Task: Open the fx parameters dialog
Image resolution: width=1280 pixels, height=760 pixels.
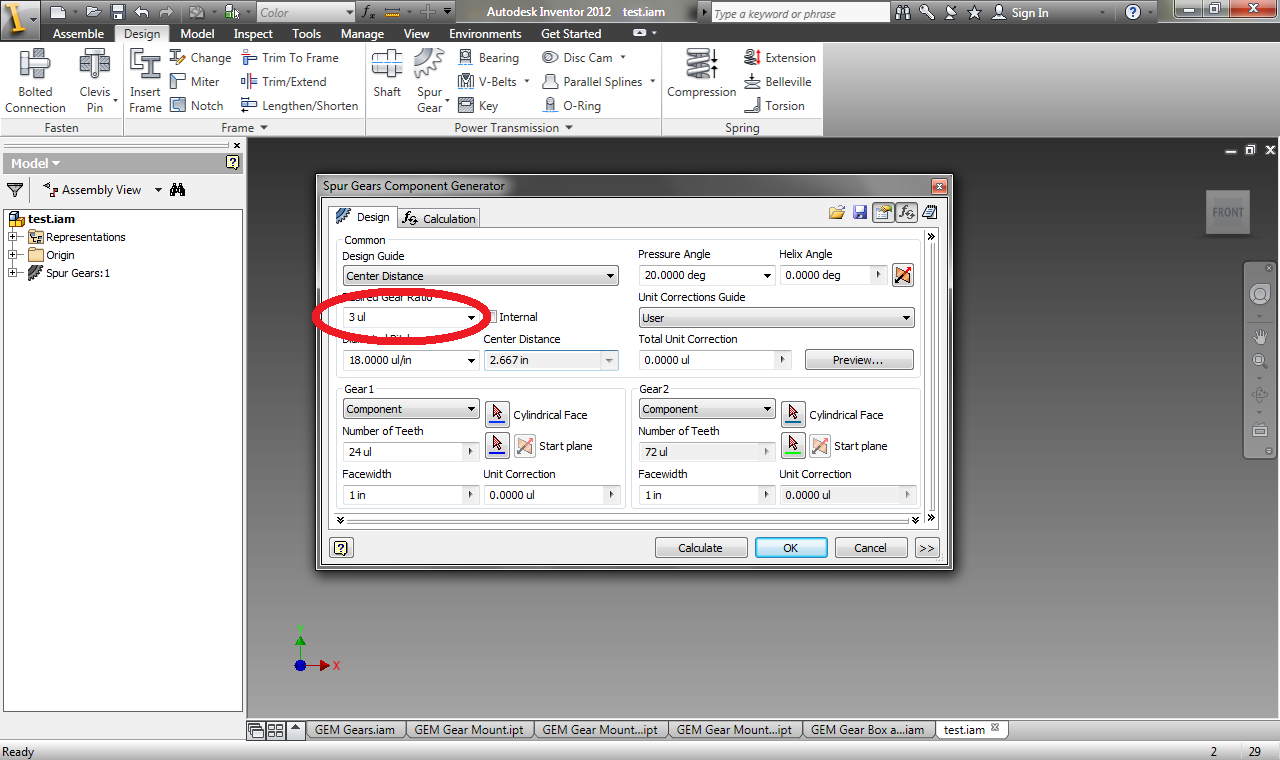Action: (x=368, y=13)
